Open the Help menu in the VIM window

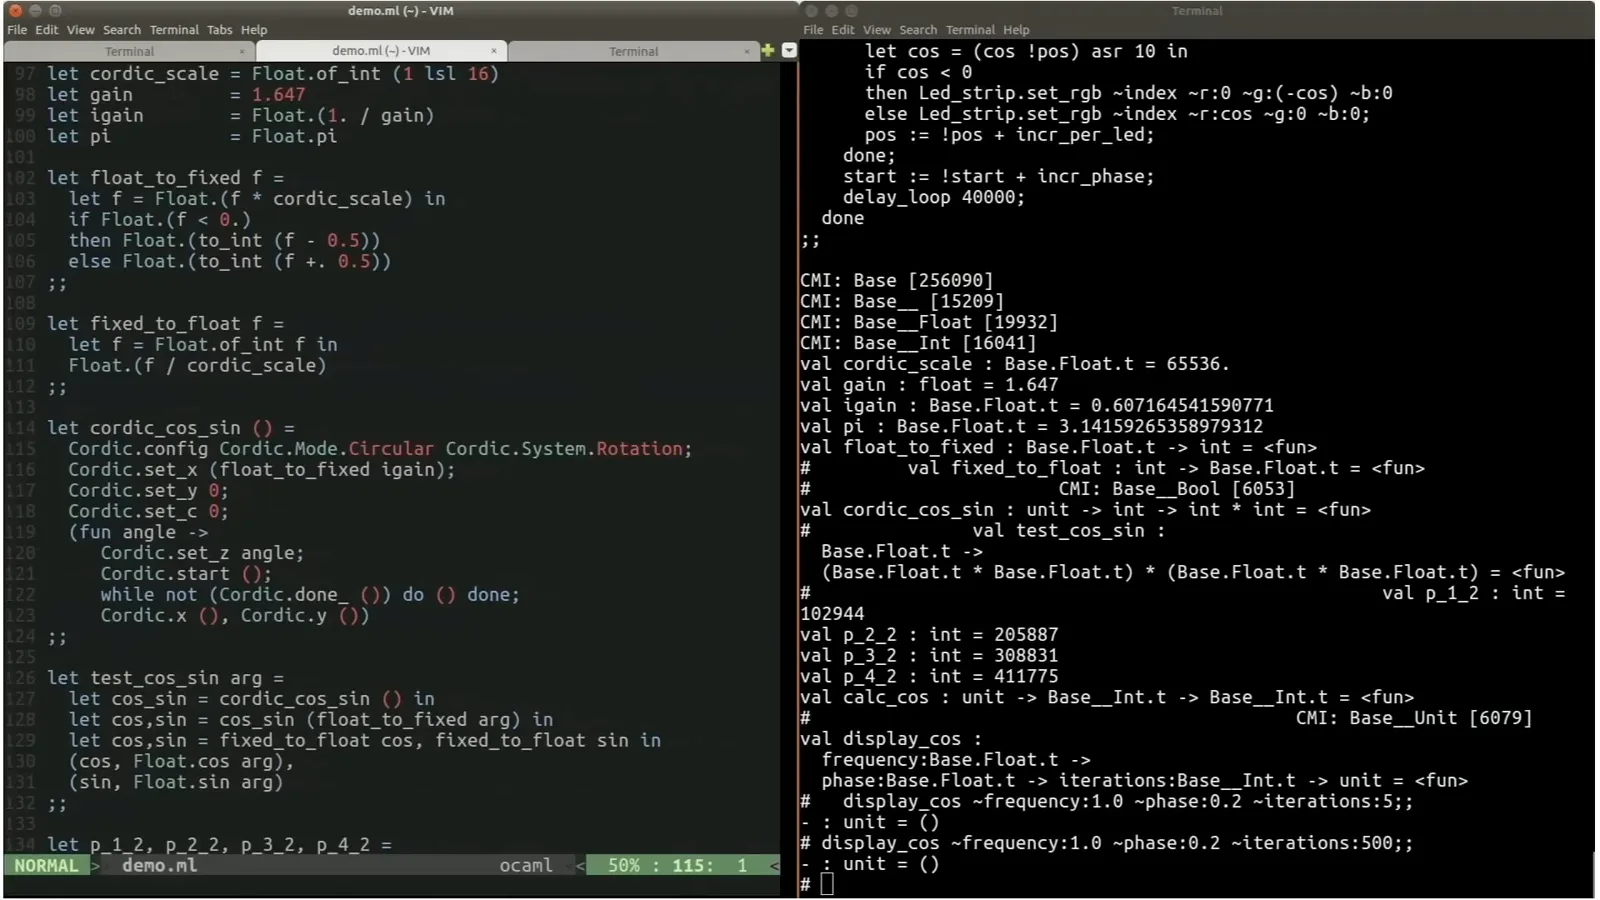tap(254, 30)
